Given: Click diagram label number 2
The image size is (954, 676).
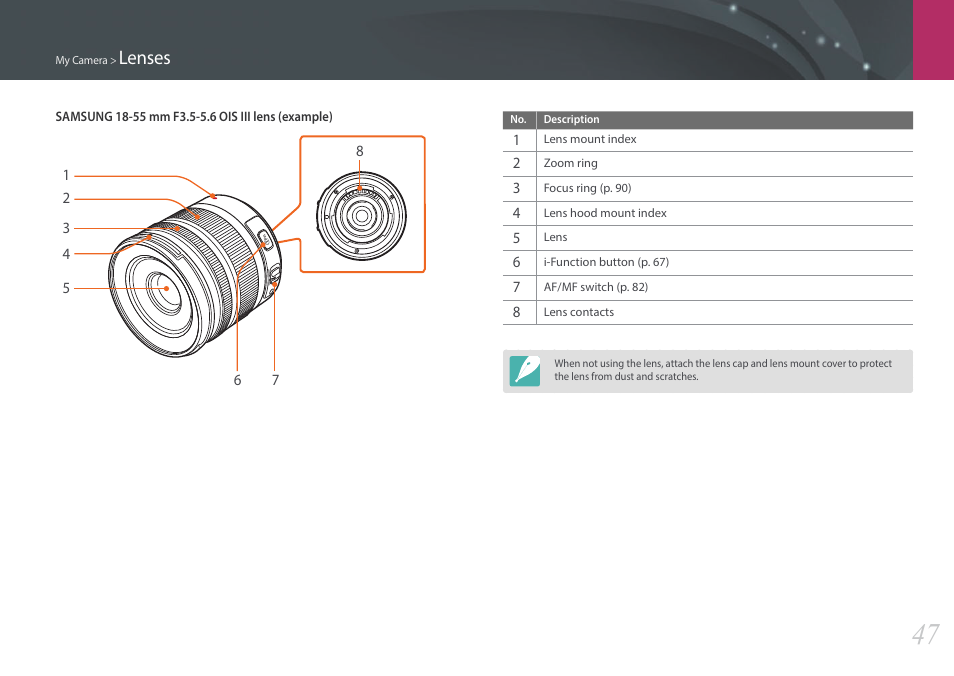Looking at the screenshot, I should click(66, 198).
